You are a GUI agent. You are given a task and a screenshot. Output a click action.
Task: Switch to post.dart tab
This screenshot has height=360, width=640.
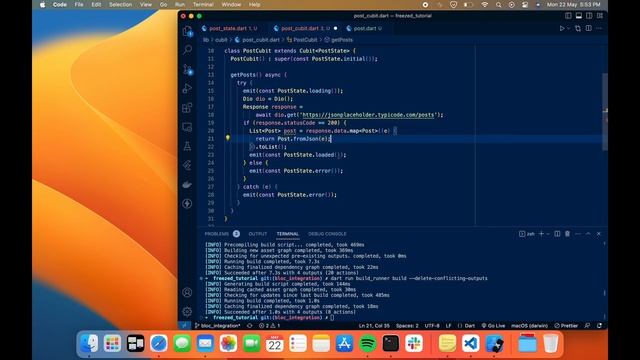pos(364,29)
